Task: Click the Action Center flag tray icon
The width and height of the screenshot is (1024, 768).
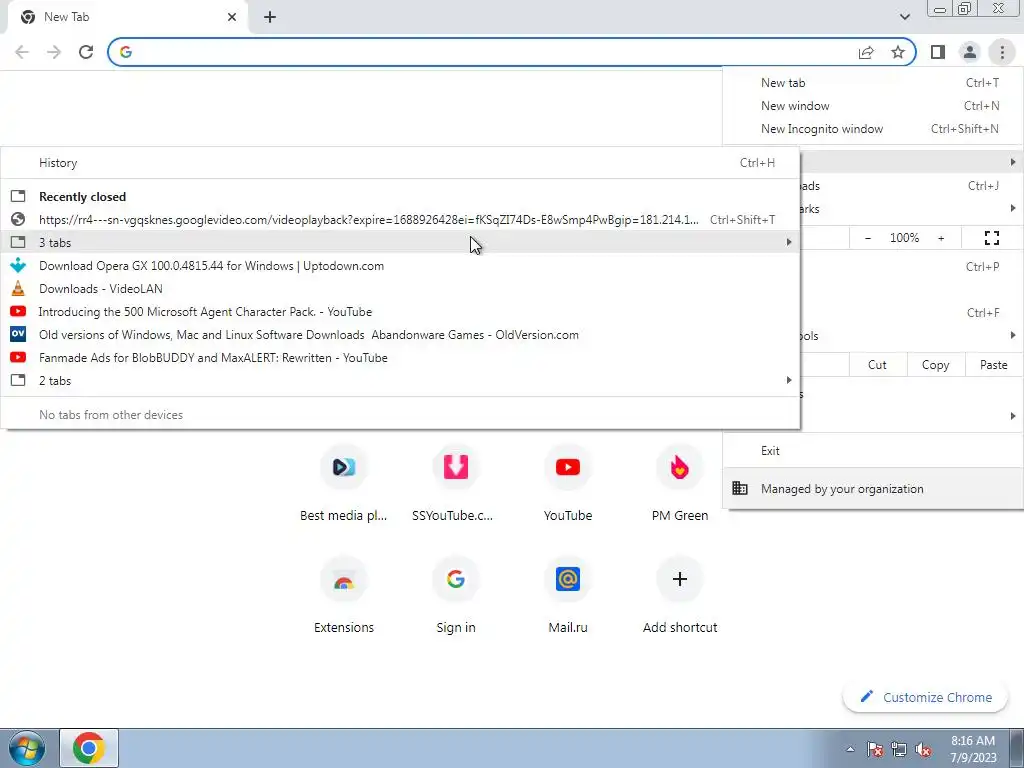Action: point(874,749)
